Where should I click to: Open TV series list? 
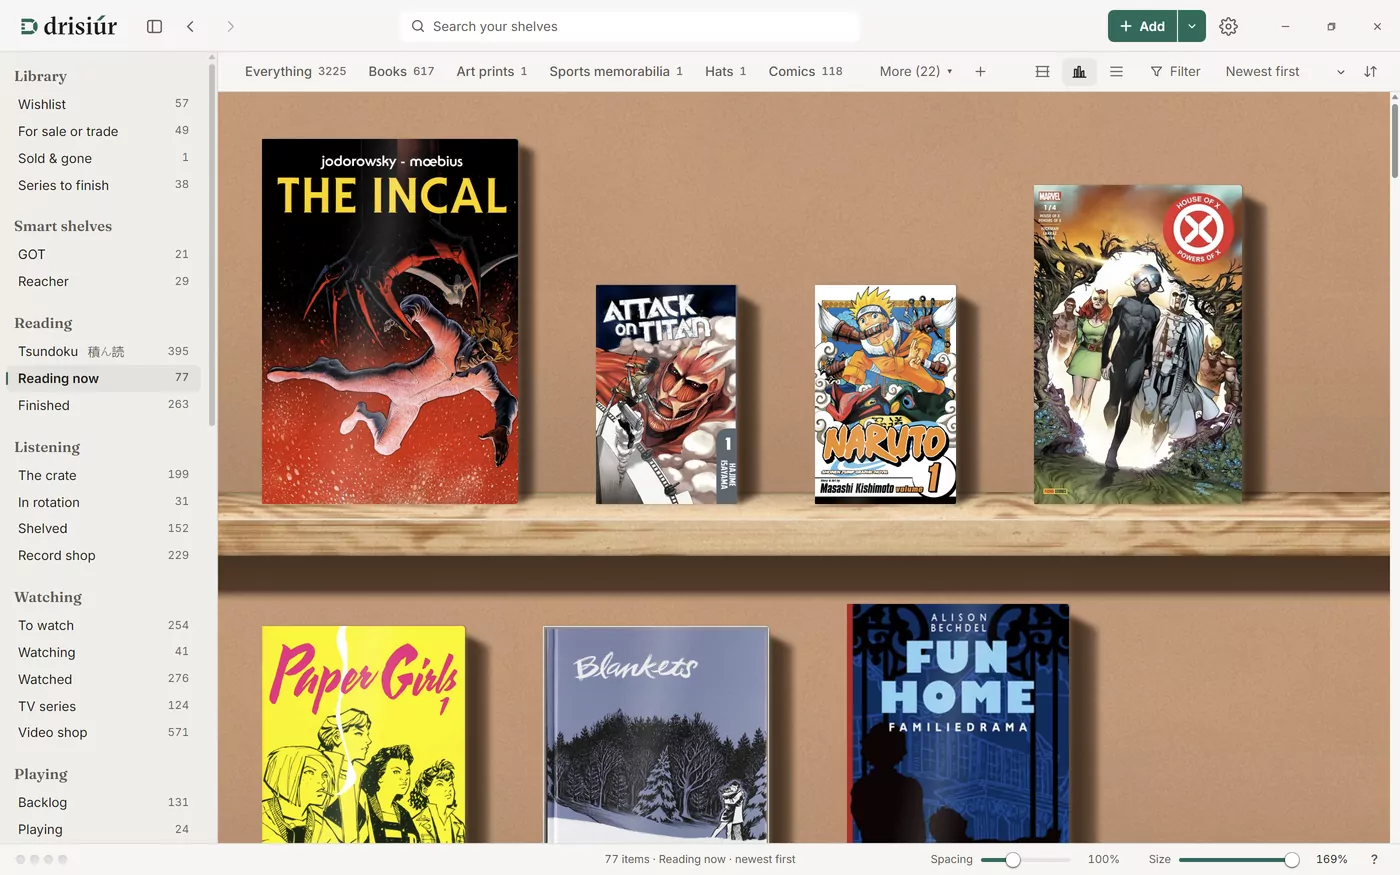103,706
